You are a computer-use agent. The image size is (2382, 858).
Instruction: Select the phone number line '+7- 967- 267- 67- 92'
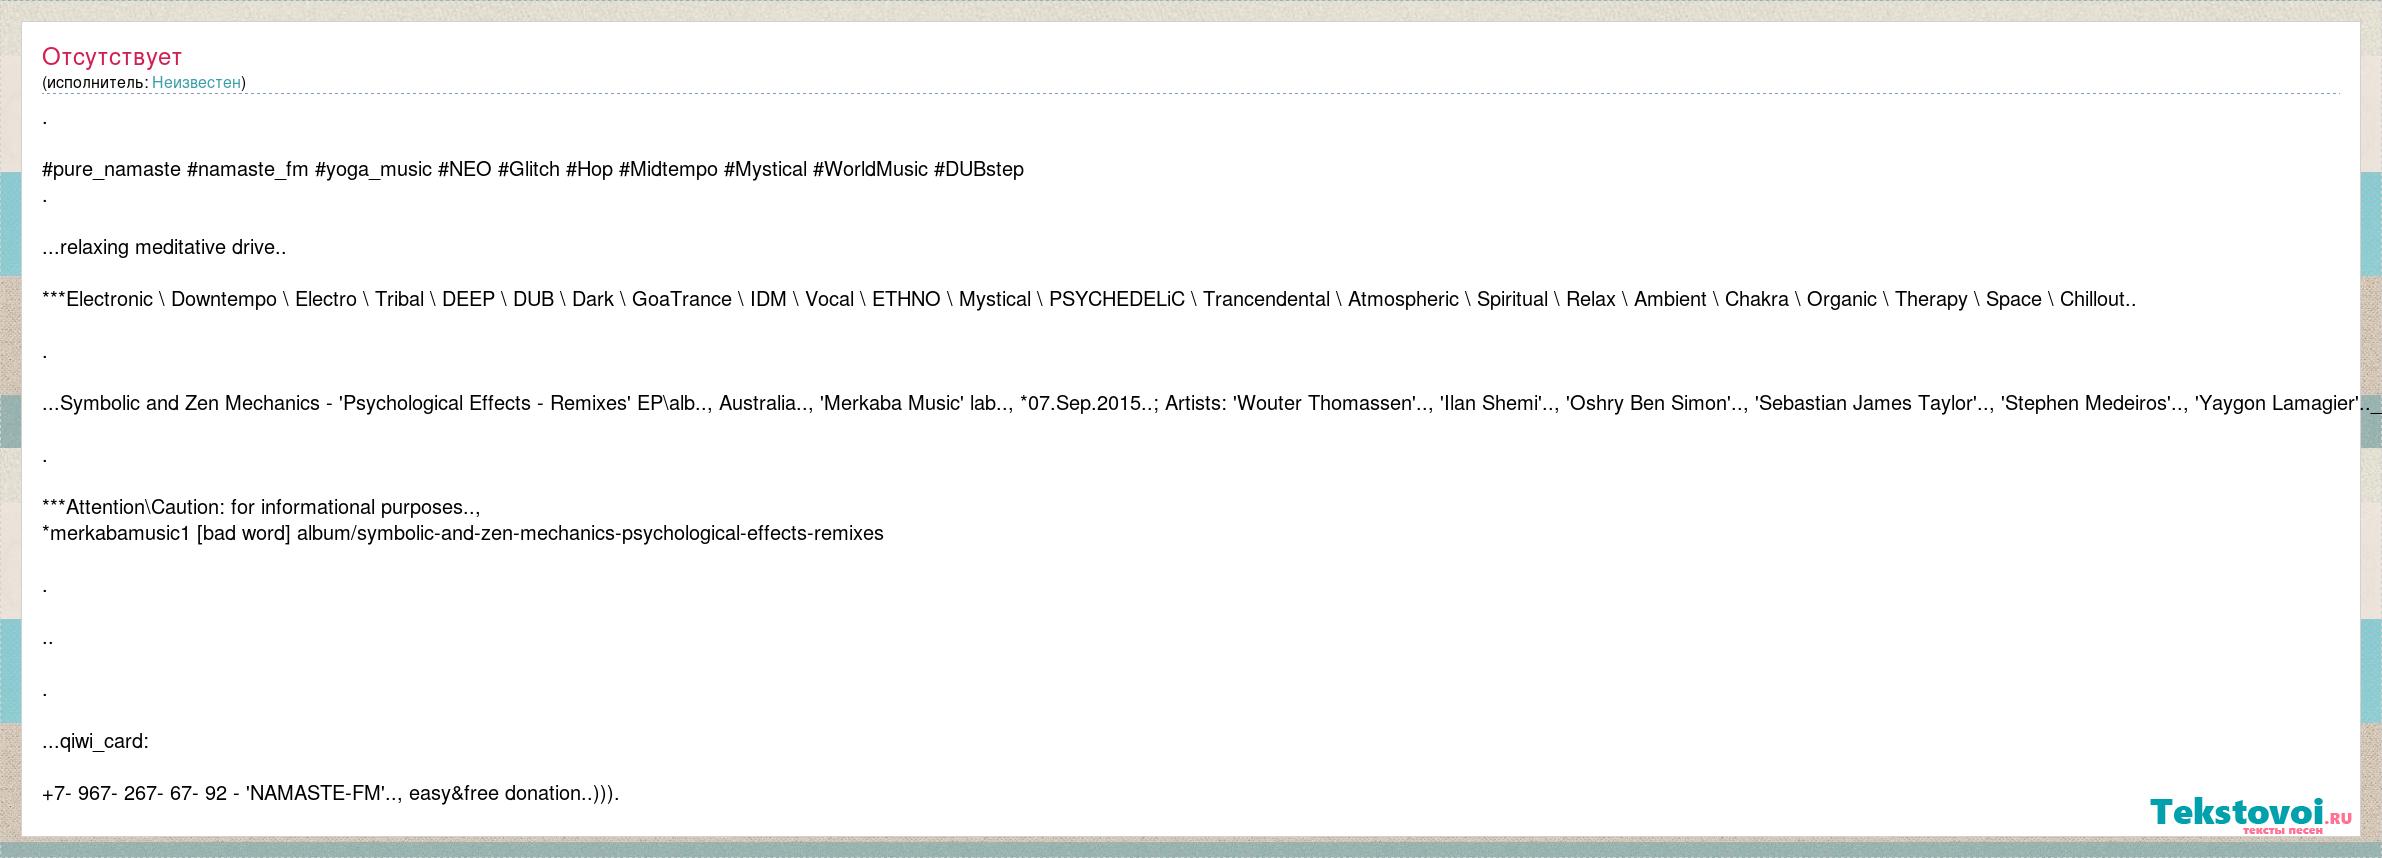pos(331,793)
